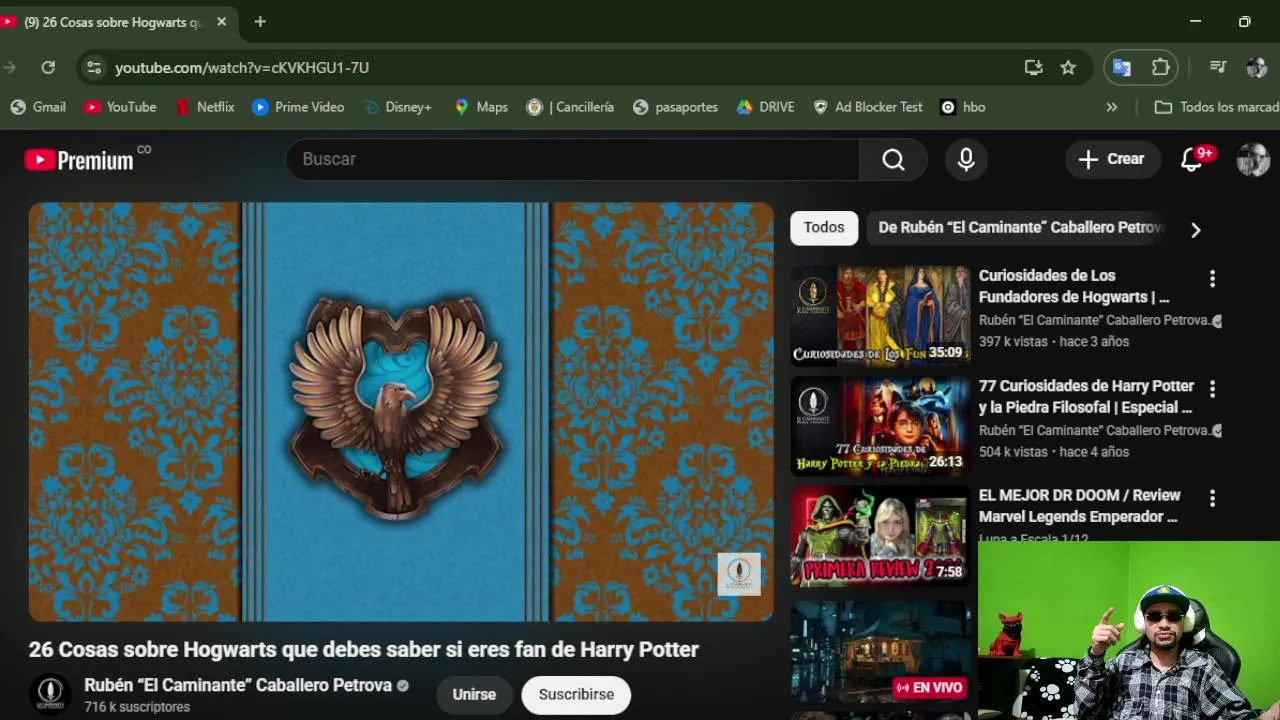Click the Ravenclaw crest video player

401,411
